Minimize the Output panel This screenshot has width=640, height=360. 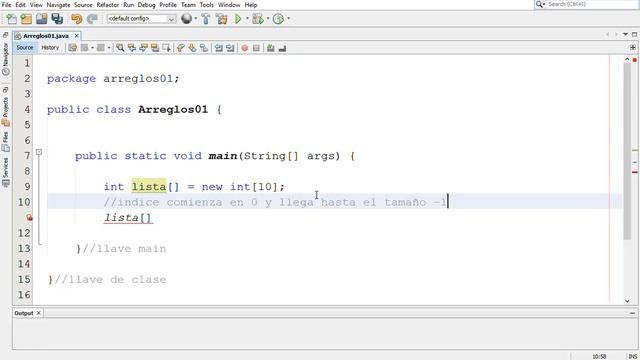[x=632, y=313]
